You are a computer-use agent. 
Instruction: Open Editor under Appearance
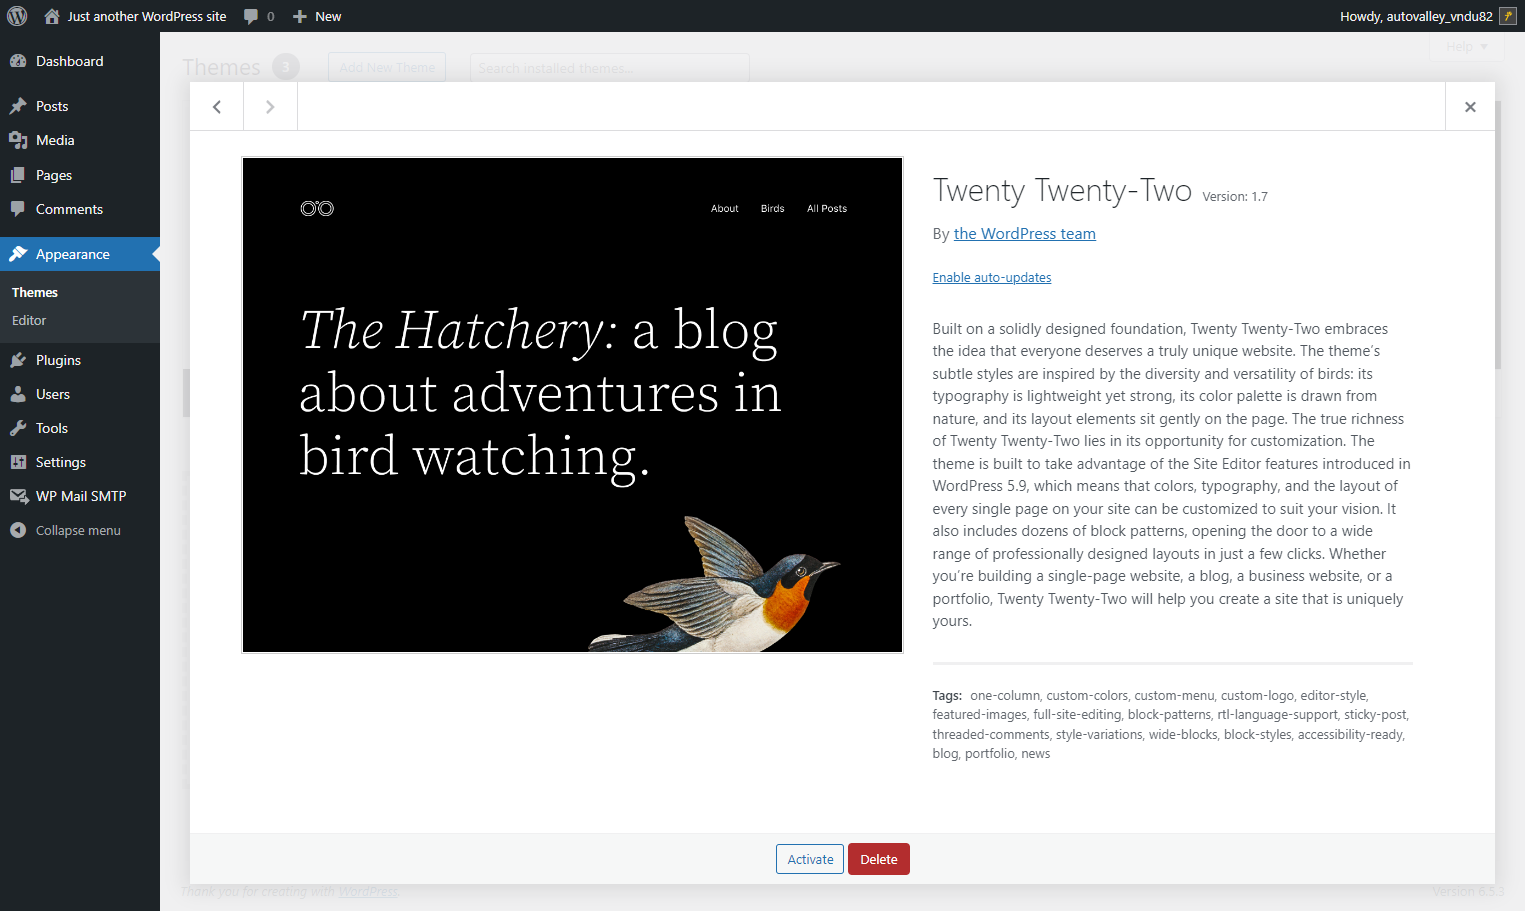[x=29, y=320]
